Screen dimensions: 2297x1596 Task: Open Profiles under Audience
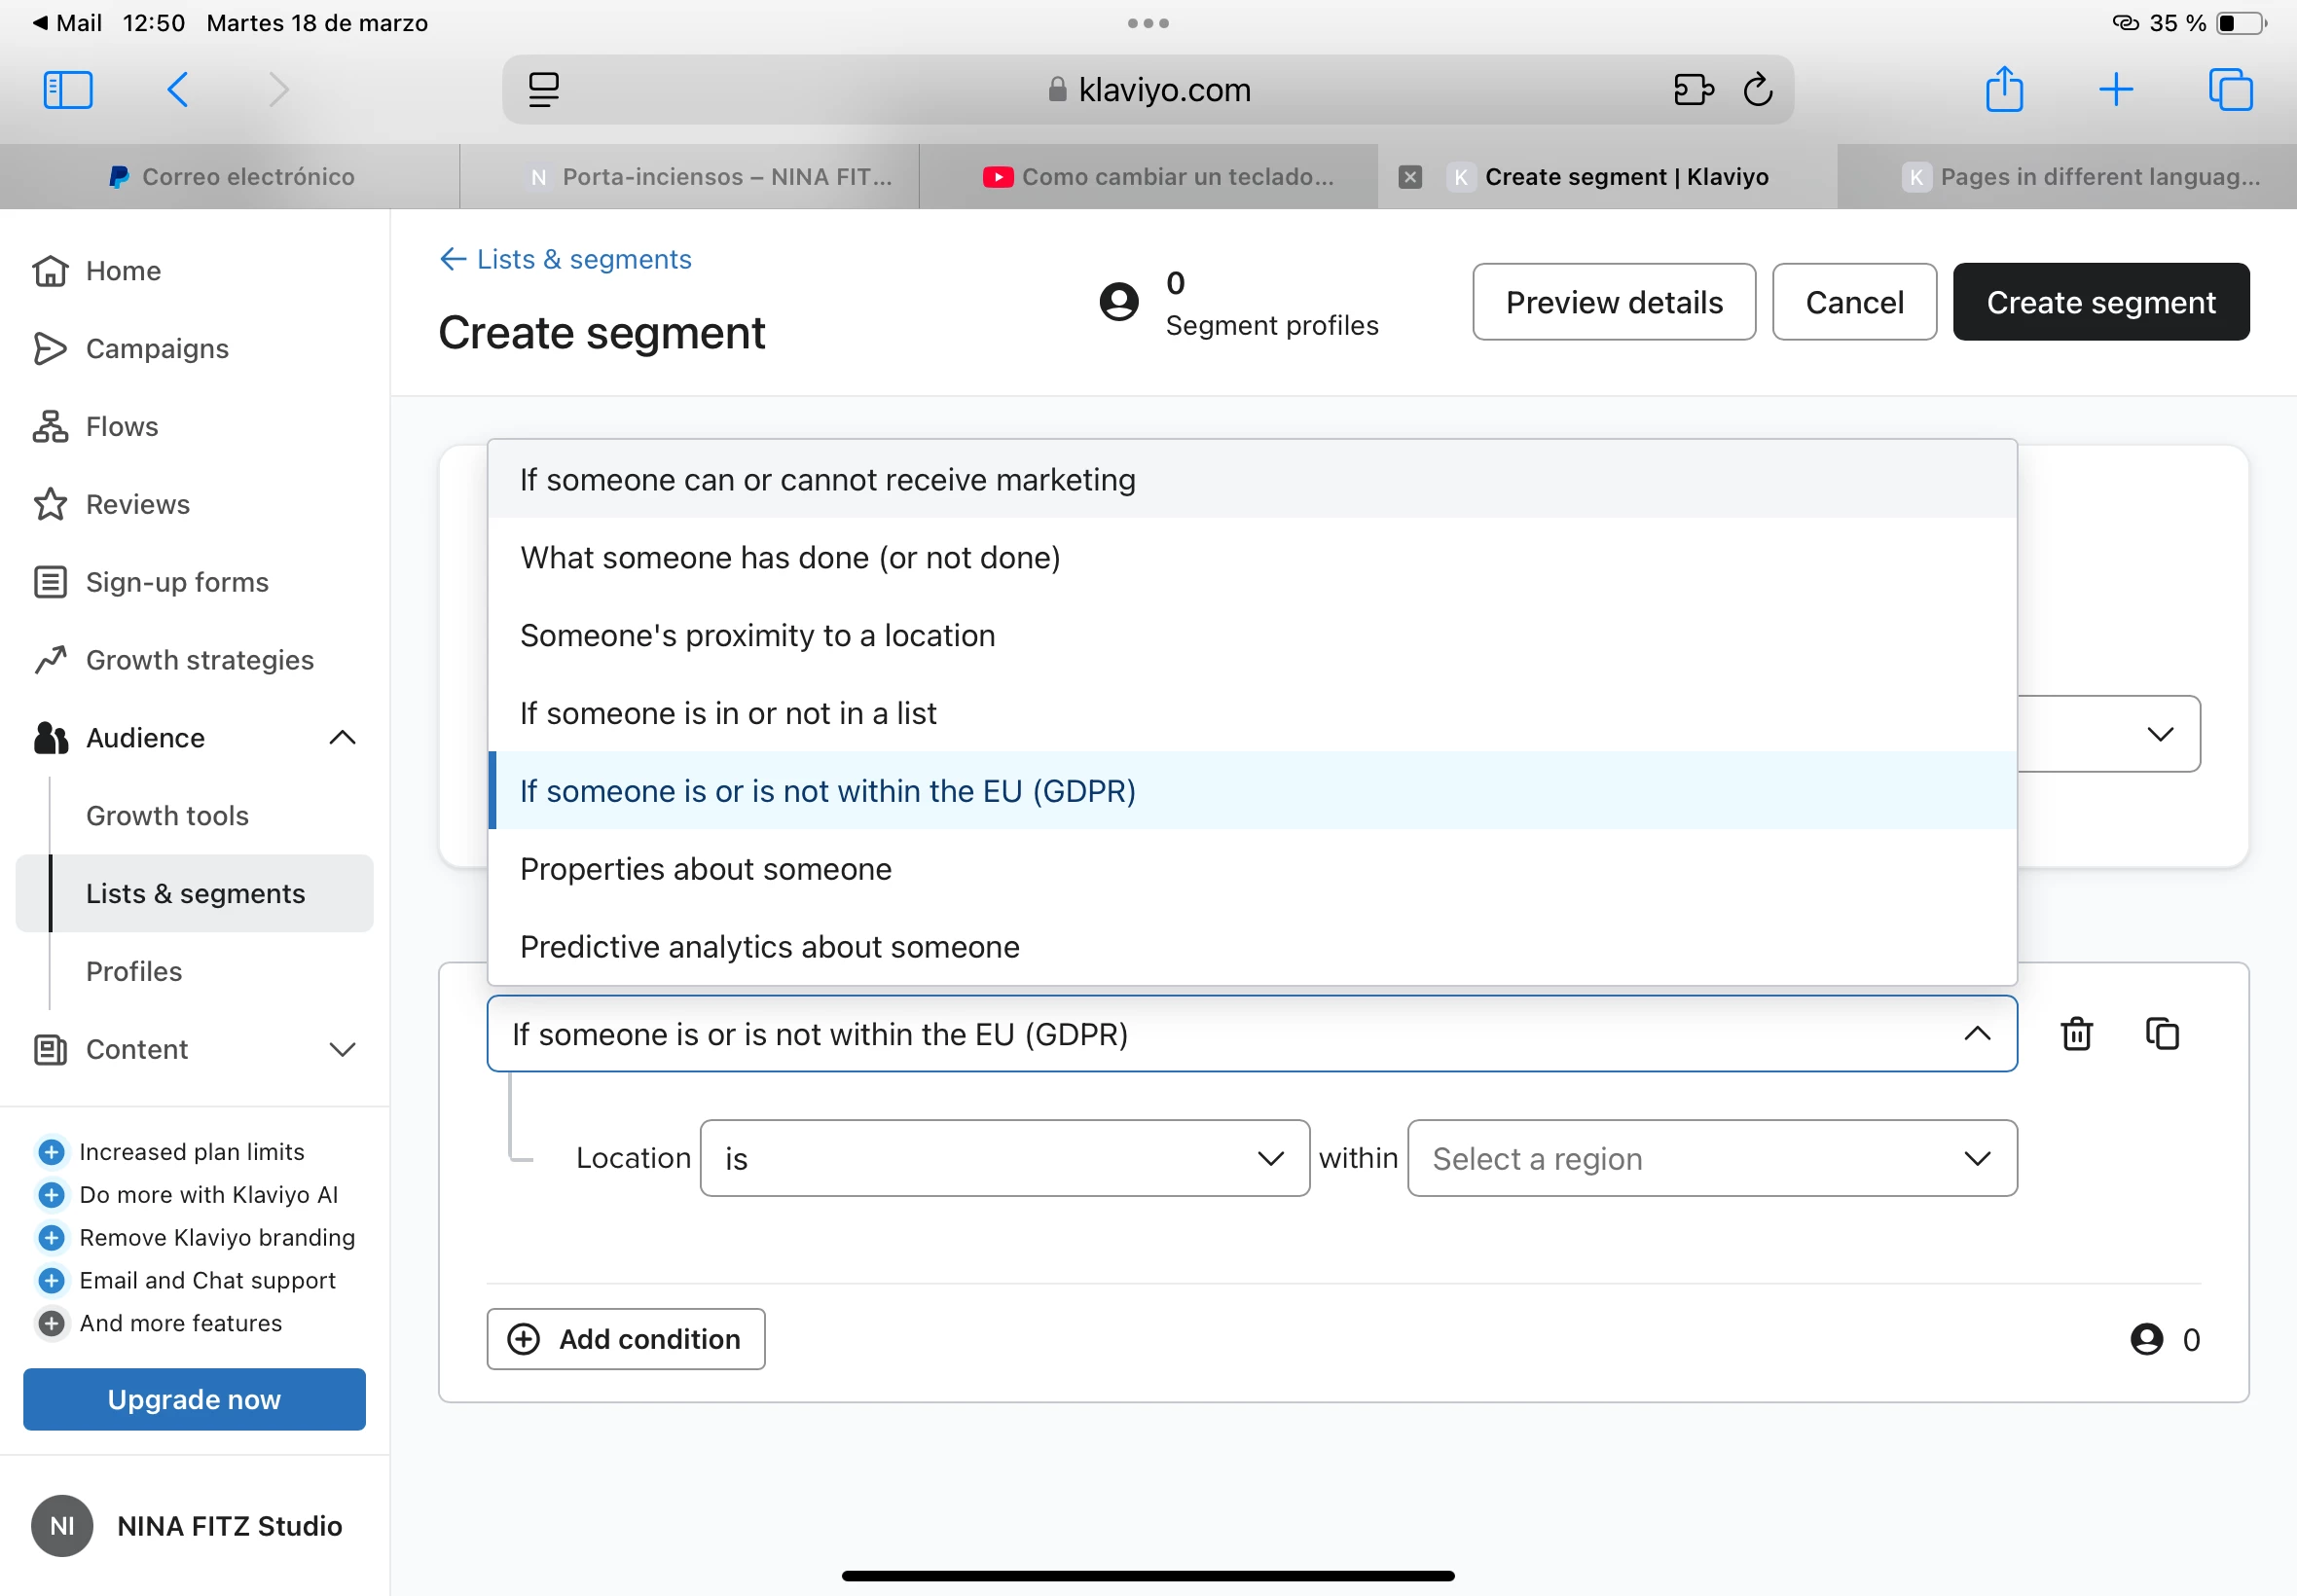click(134, 972)
